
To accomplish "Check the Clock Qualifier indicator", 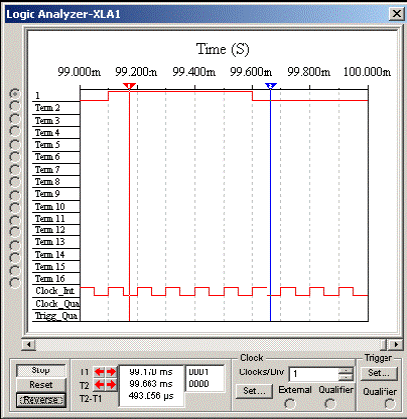I will [330, 404].
